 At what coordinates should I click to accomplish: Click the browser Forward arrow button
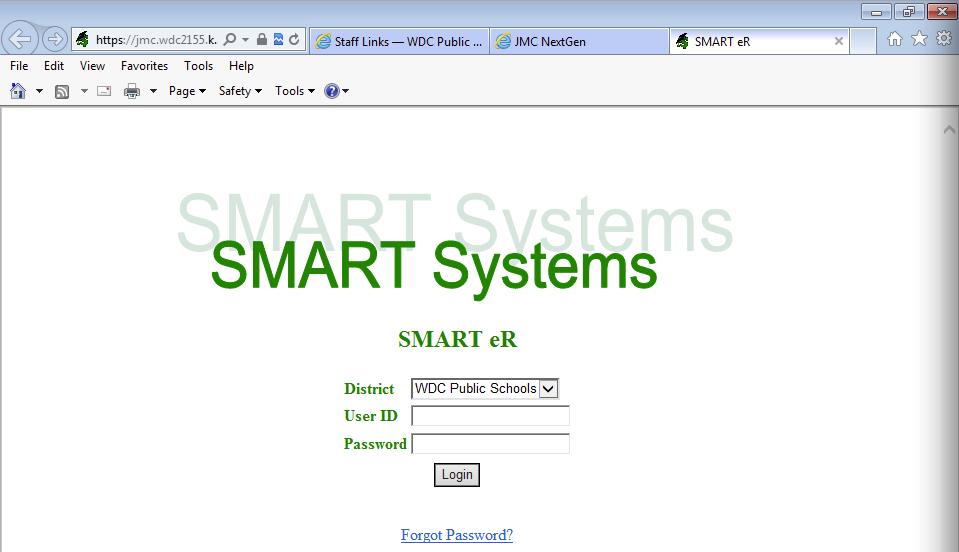pos(54,40)
